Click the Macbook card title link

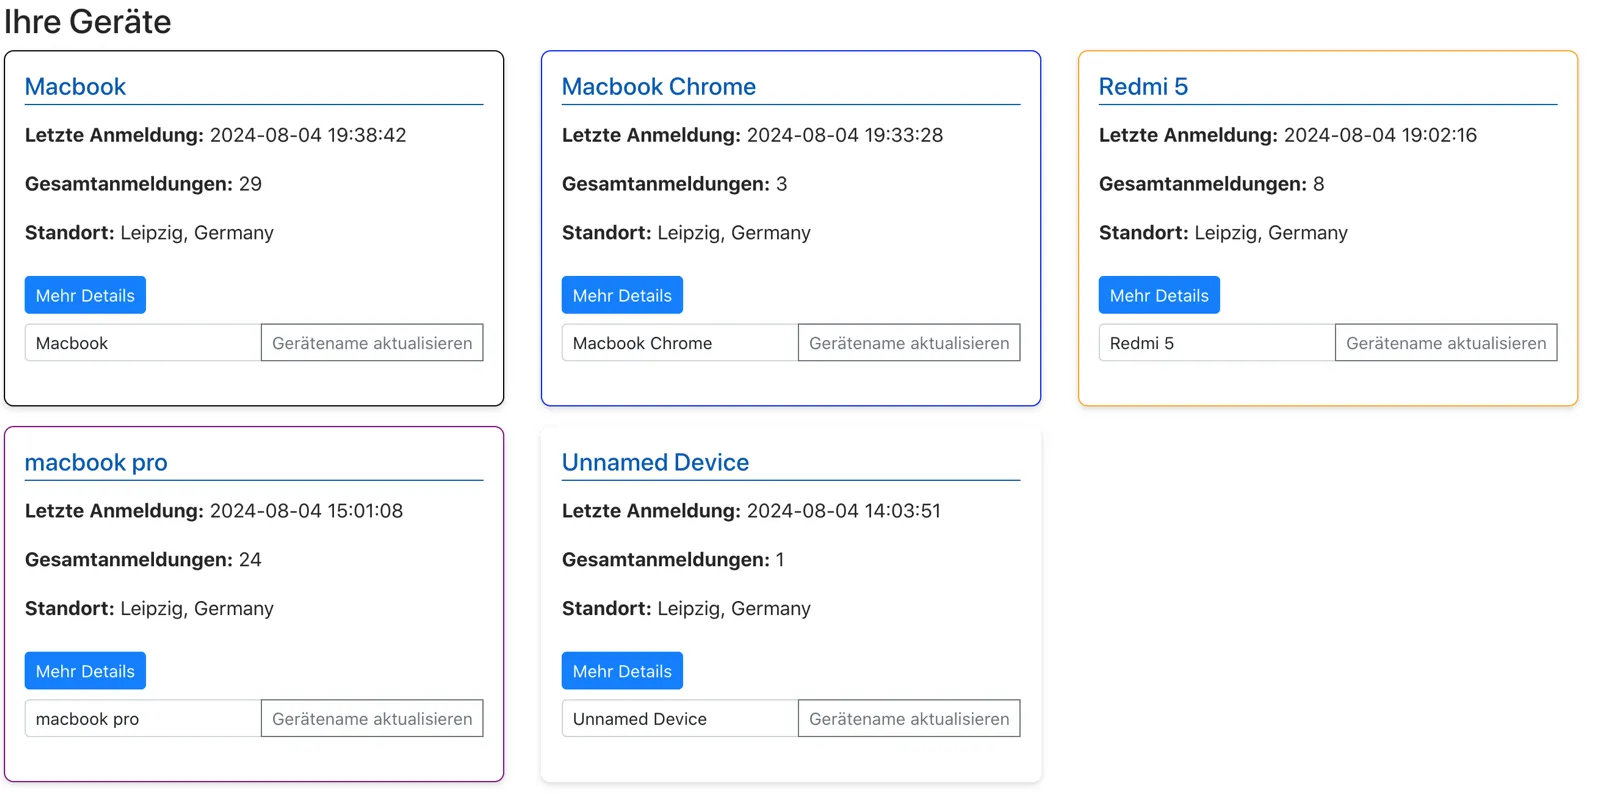pyautogui.click(x=75, y=87)
